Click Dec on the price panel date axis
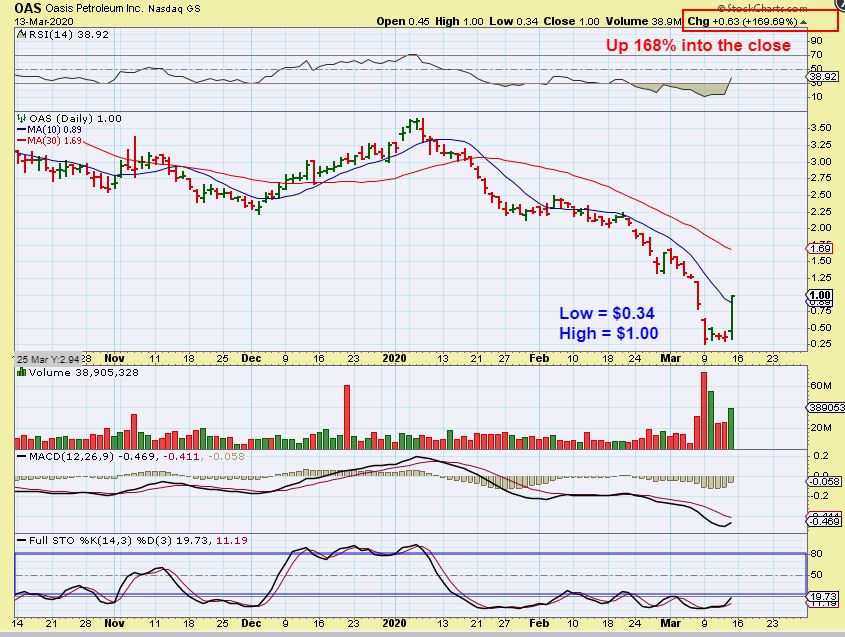Viewport: 845px width, 637px height. click(x=251, y=358)
